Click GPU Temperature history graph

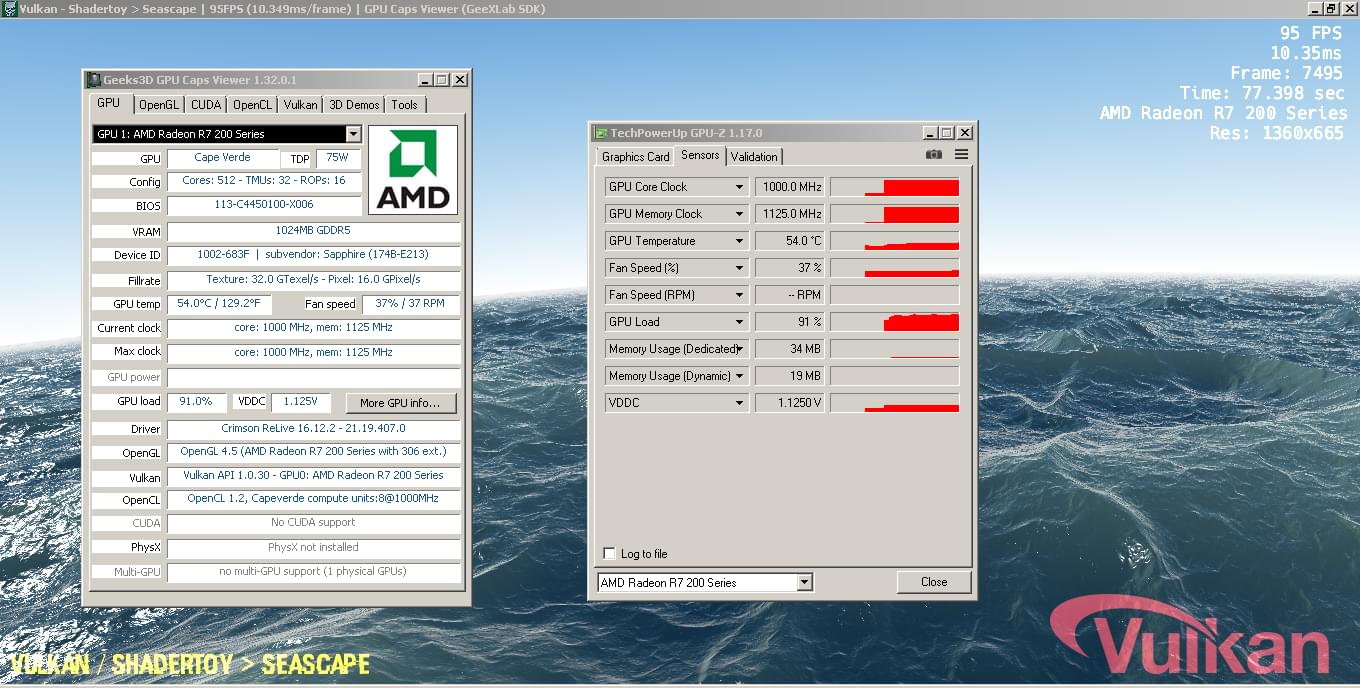(x=895, y=241)
